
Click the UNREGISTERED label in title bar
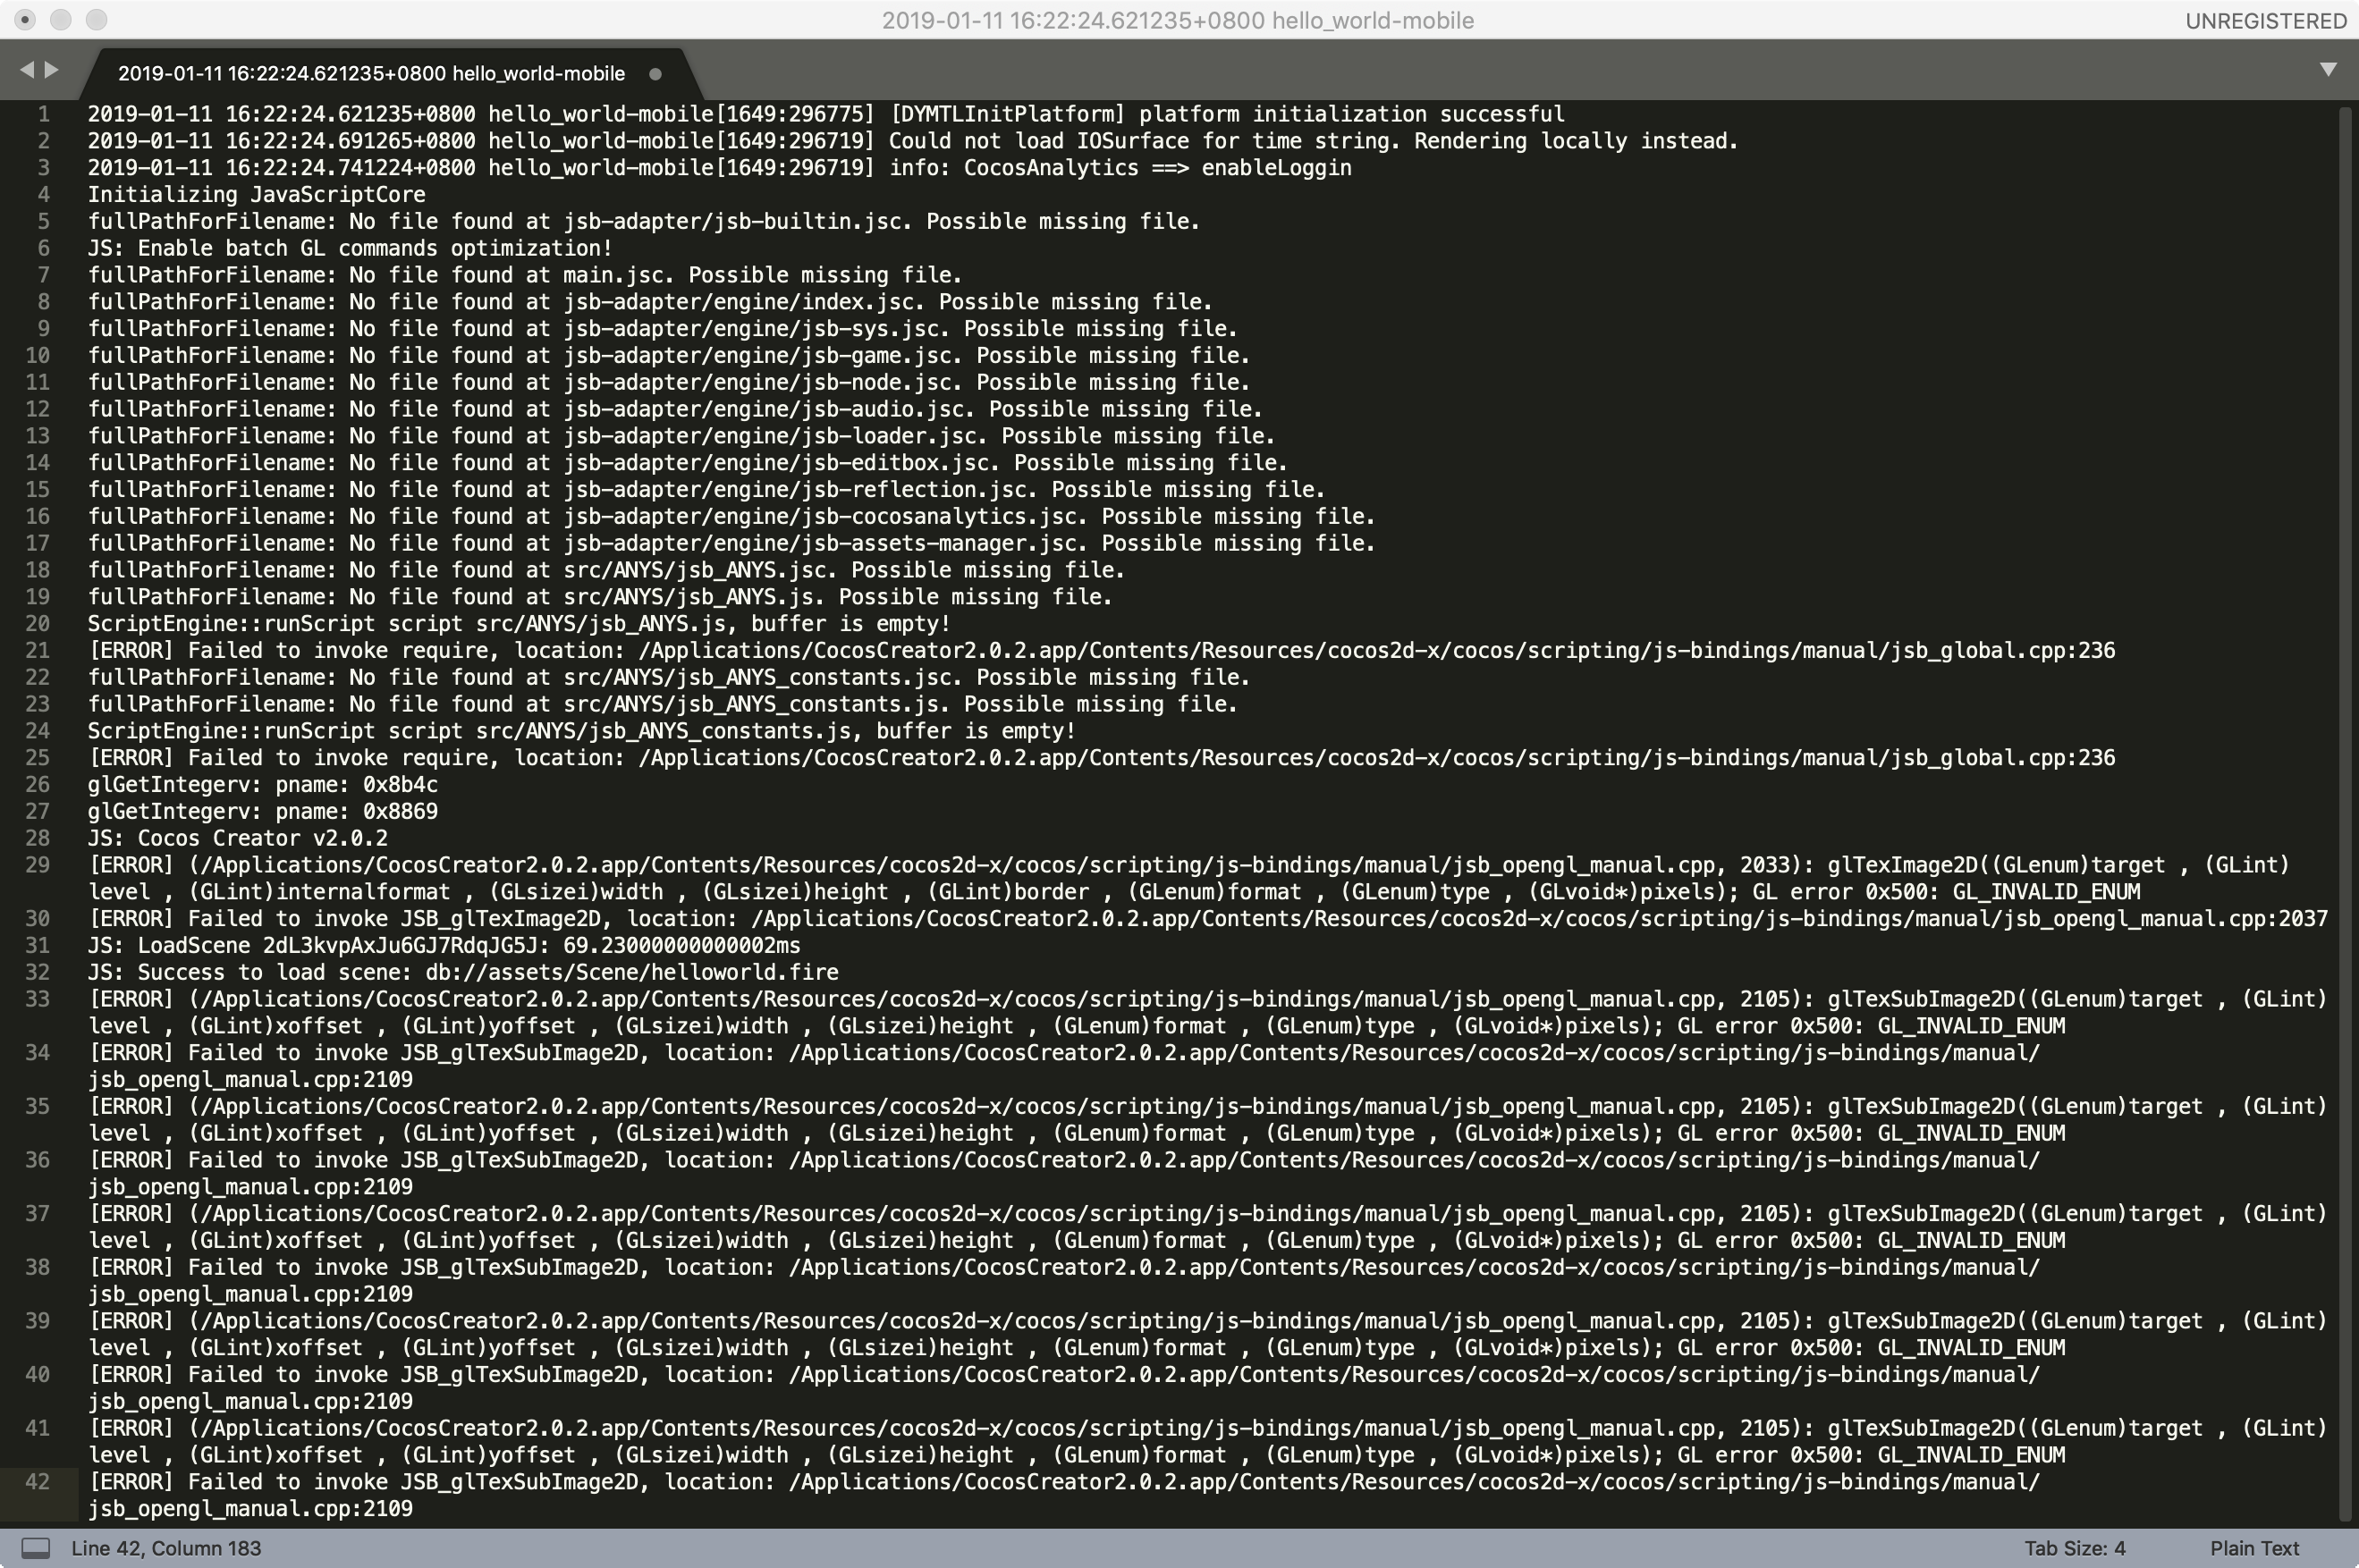pyautogui.click(x=2265, y=21)
